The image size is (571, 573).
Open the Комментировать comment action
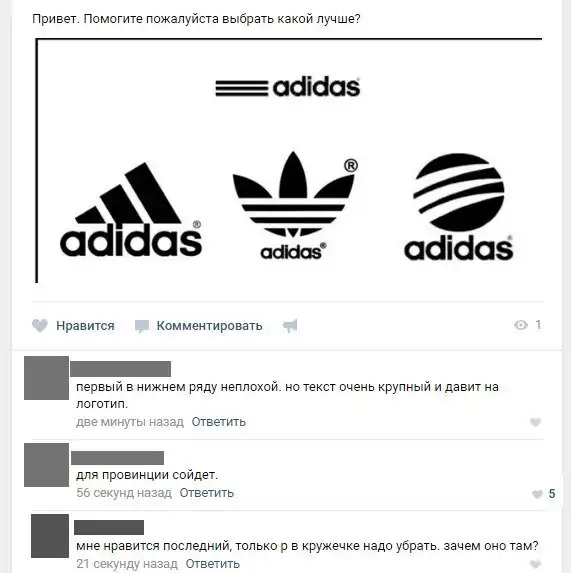(x=209, y=326)
